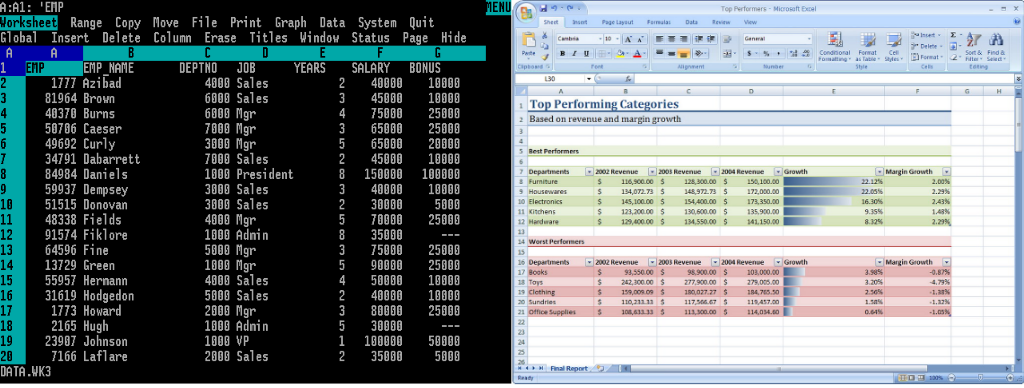
Task: Toggle Center alignment in Excel
Action: tap(671, 39)
